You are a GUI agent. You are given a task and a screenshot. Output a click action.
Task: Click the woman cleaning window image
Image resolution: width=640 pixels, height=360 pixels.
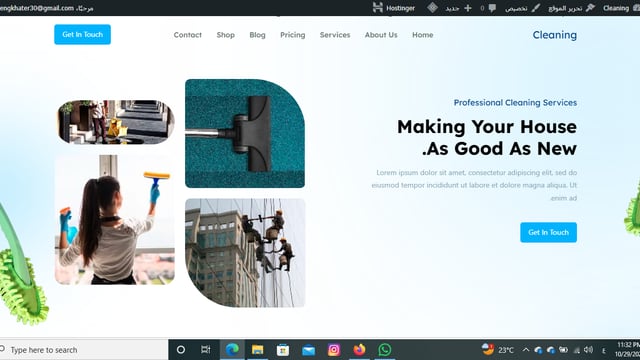click(115, 220)
